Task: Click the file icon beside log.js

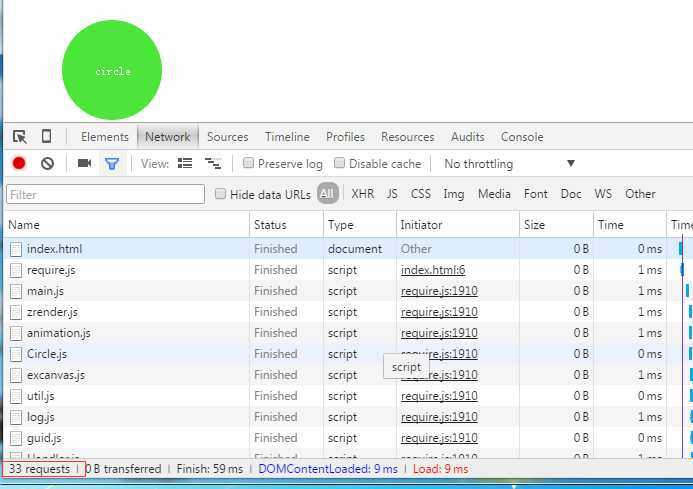Action: 16,417
